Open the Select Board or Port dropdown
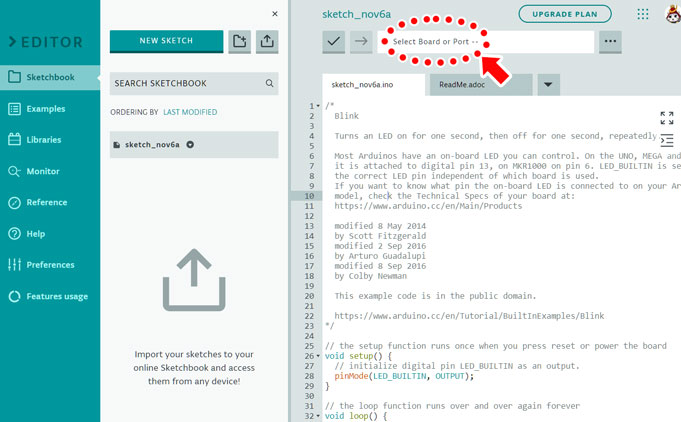Image resolution: width=681 pixels, height=422 pixels. coord(486,42)
